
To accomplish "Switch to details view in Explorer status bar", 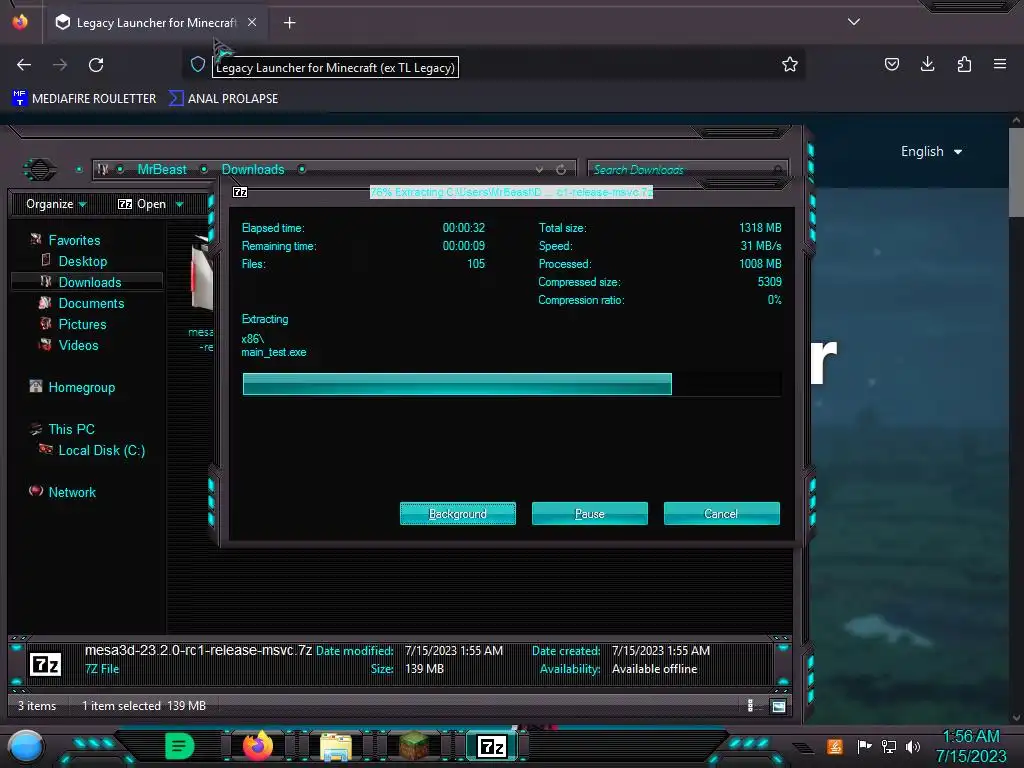I will point(750,705).
